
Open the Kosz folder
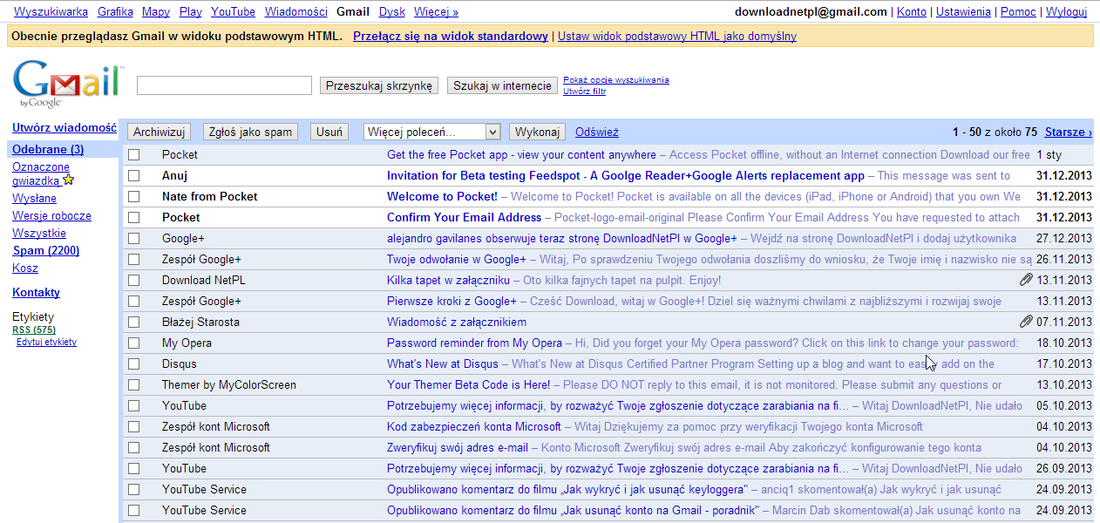25,269
